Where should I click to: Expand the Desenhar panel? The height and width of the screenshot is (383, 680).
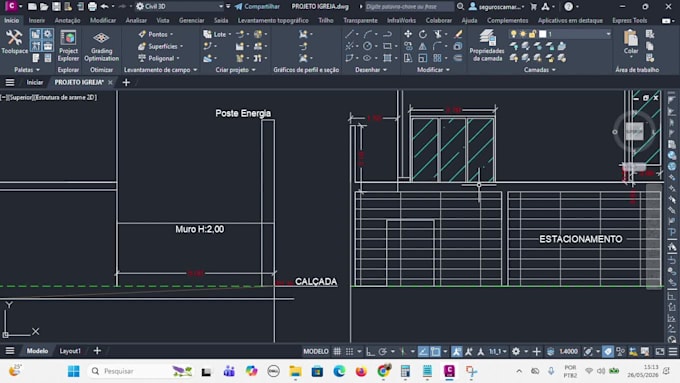coord(371,69)
